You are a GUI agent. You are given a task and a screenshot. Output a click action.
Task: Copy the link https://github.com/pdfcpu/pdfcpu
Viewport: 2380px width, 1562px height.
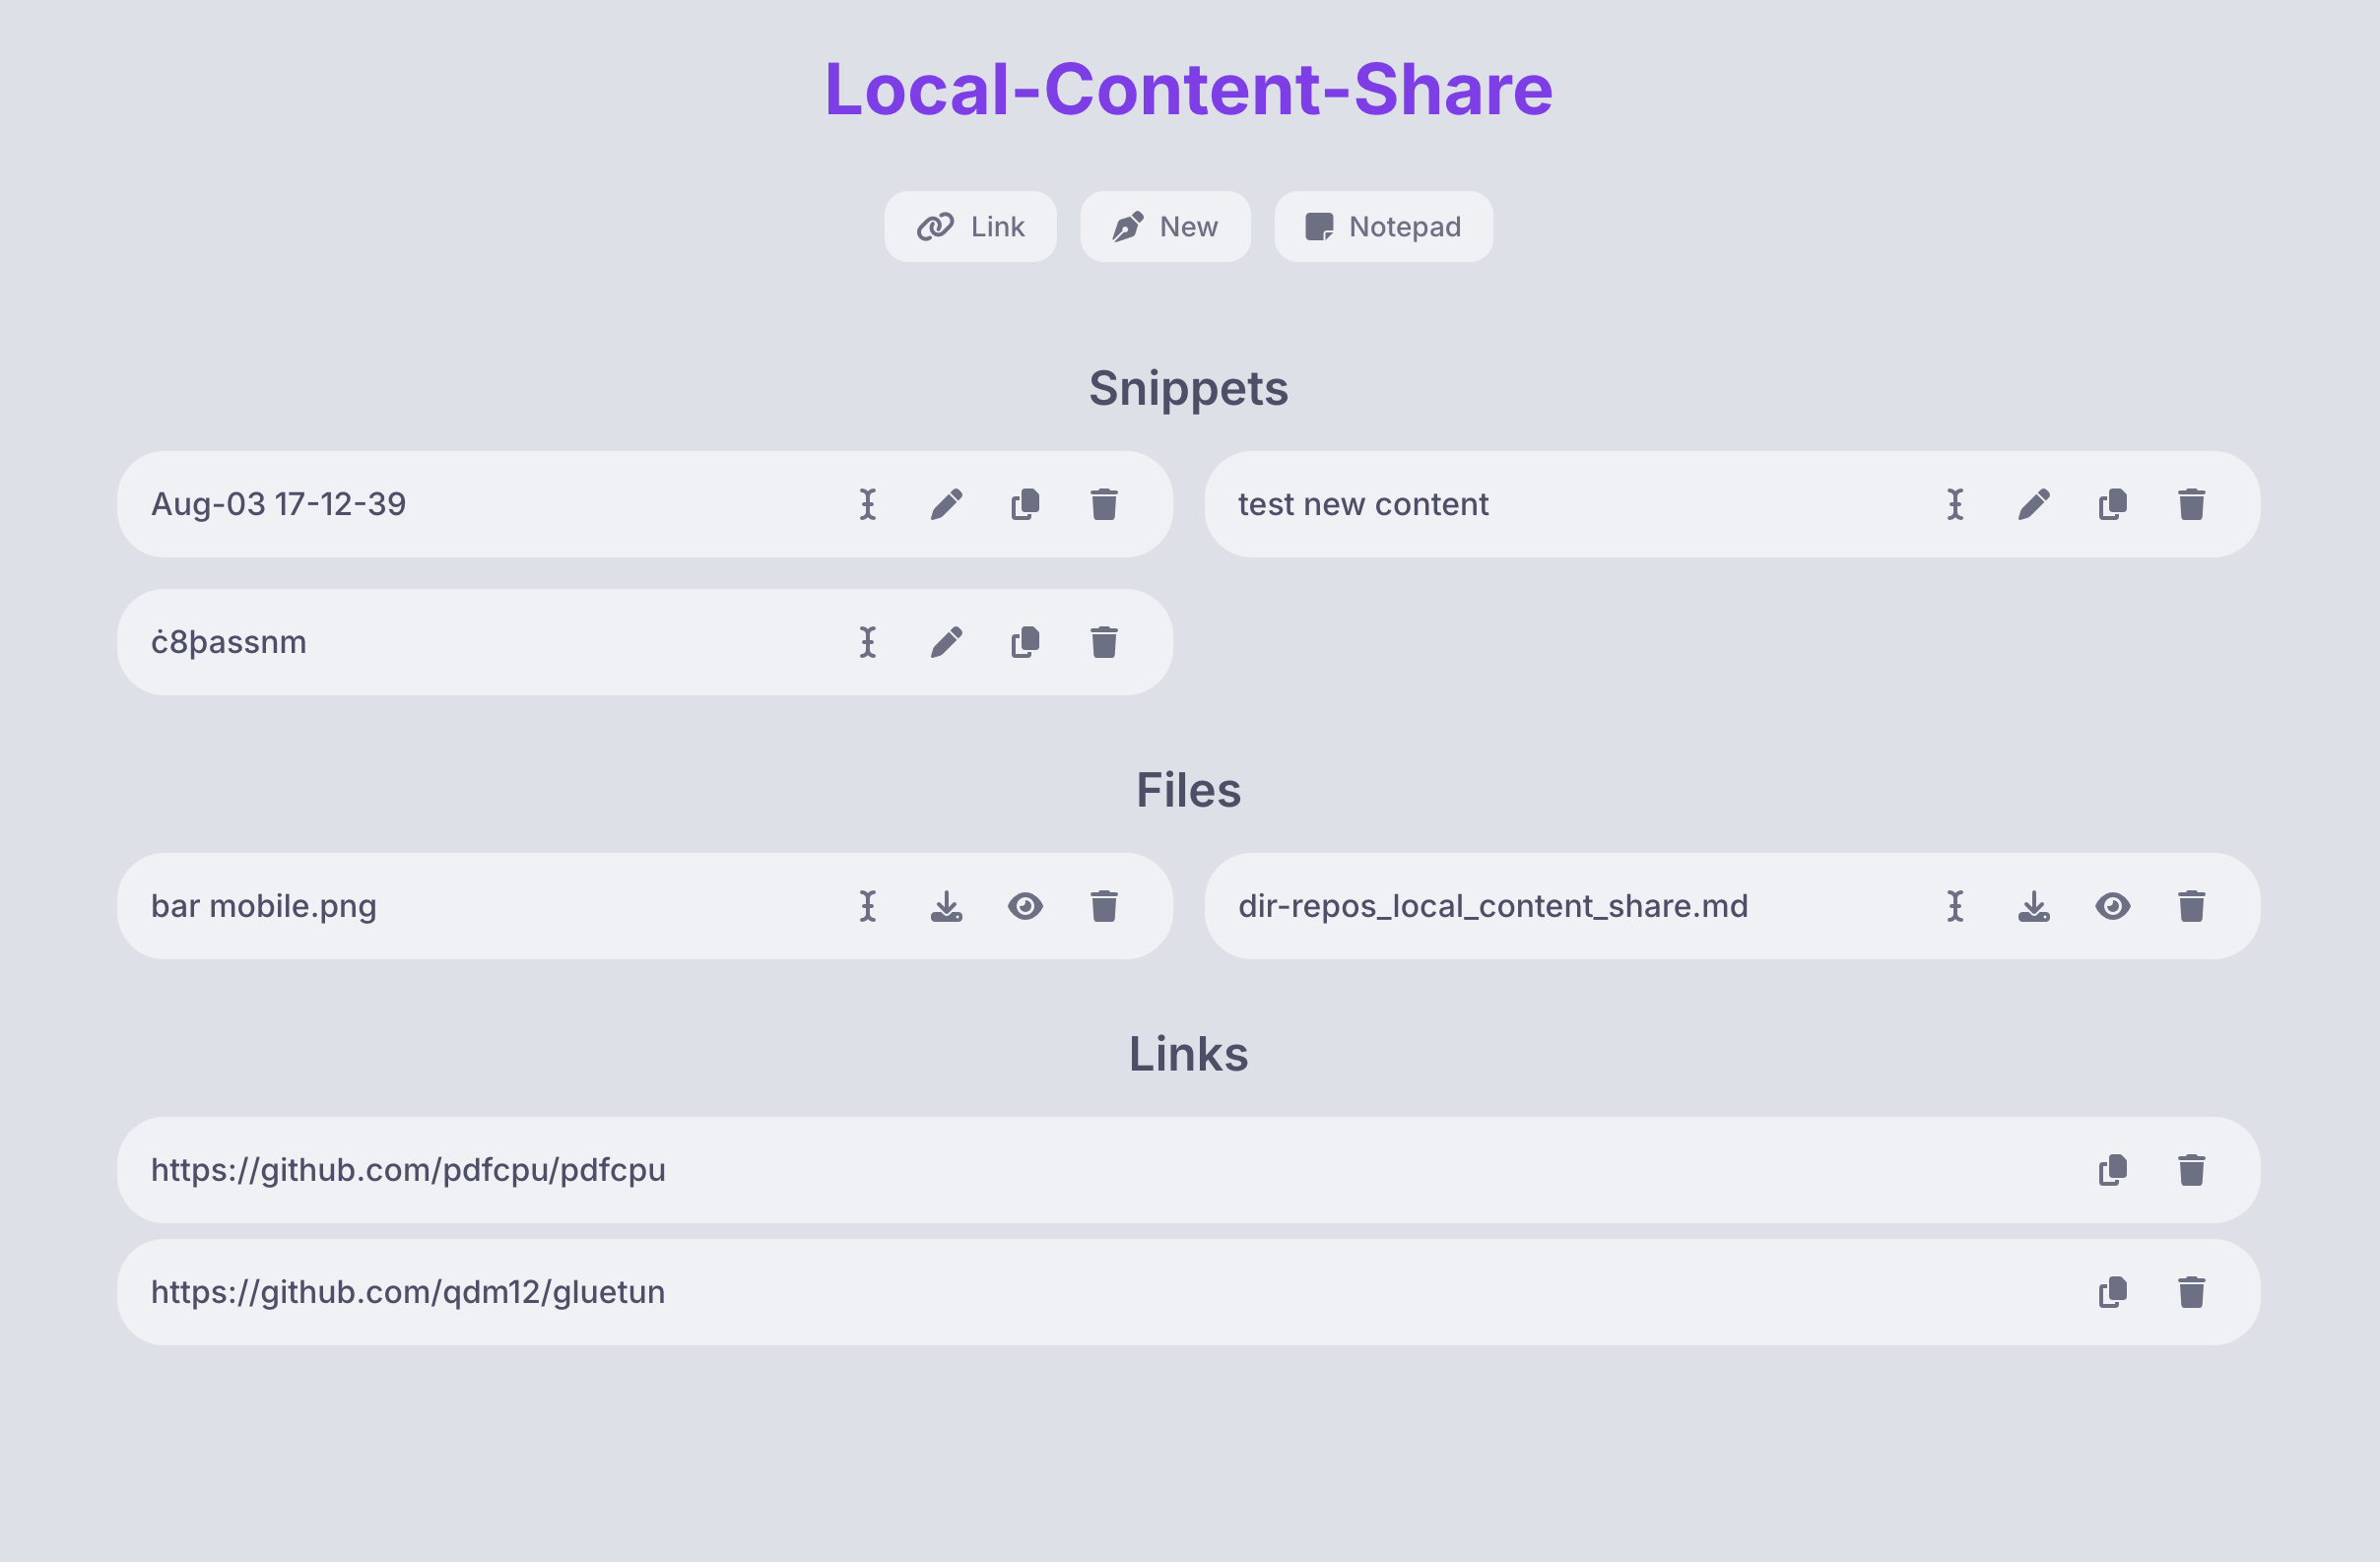(x=2112, y=1170)
